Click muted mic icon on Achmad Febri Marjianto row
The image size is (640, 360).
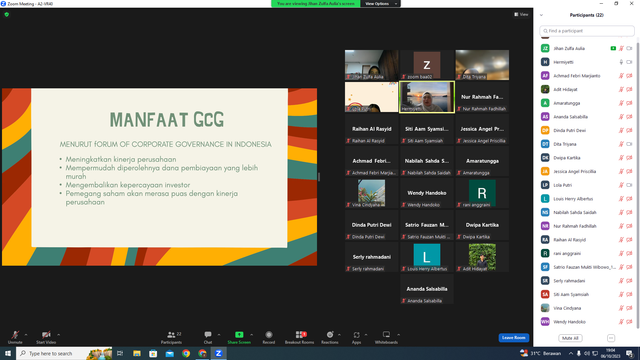(x=621, y=76)
